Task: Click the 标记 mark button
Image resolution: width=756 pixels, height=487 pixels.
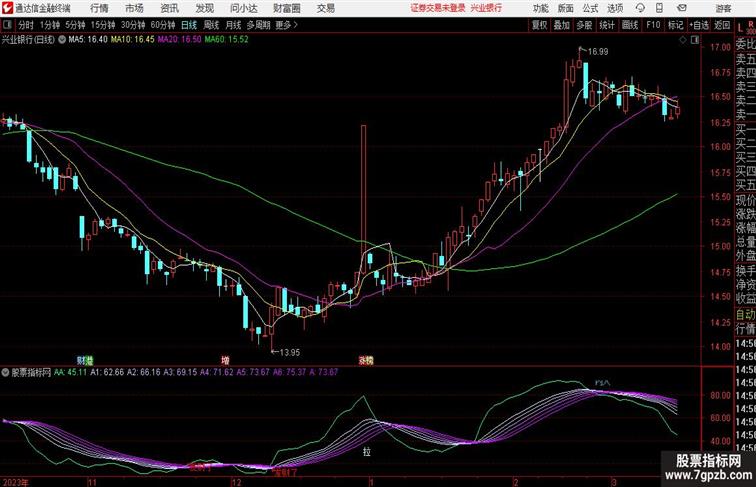Action: [675, 25]
